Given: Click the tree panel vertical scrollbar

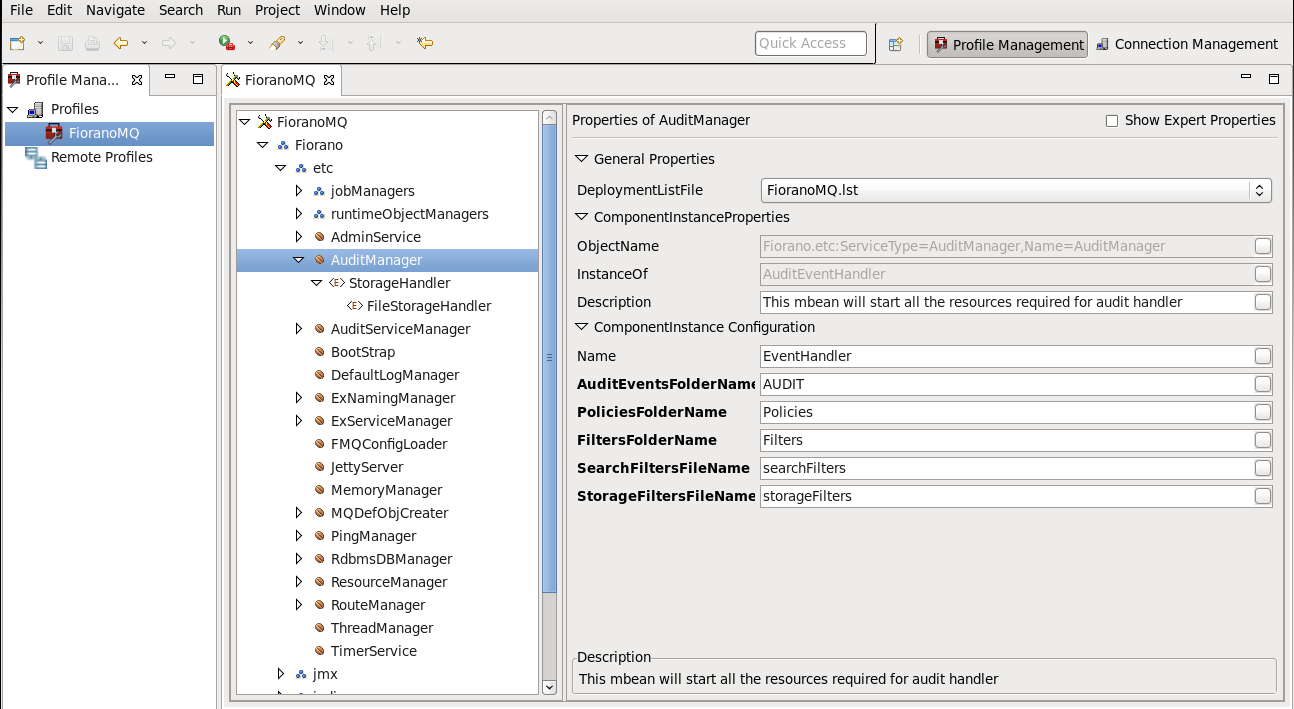Looking at the screenshot, I should pyautogui.click(x=549, y=359).
